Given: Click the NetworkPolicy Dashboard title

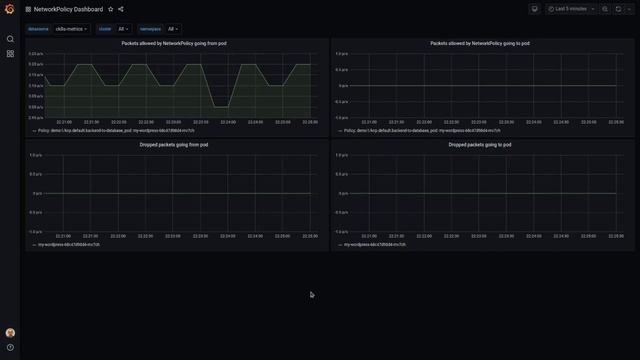Looking at the screenshot, I should point(68,9).
